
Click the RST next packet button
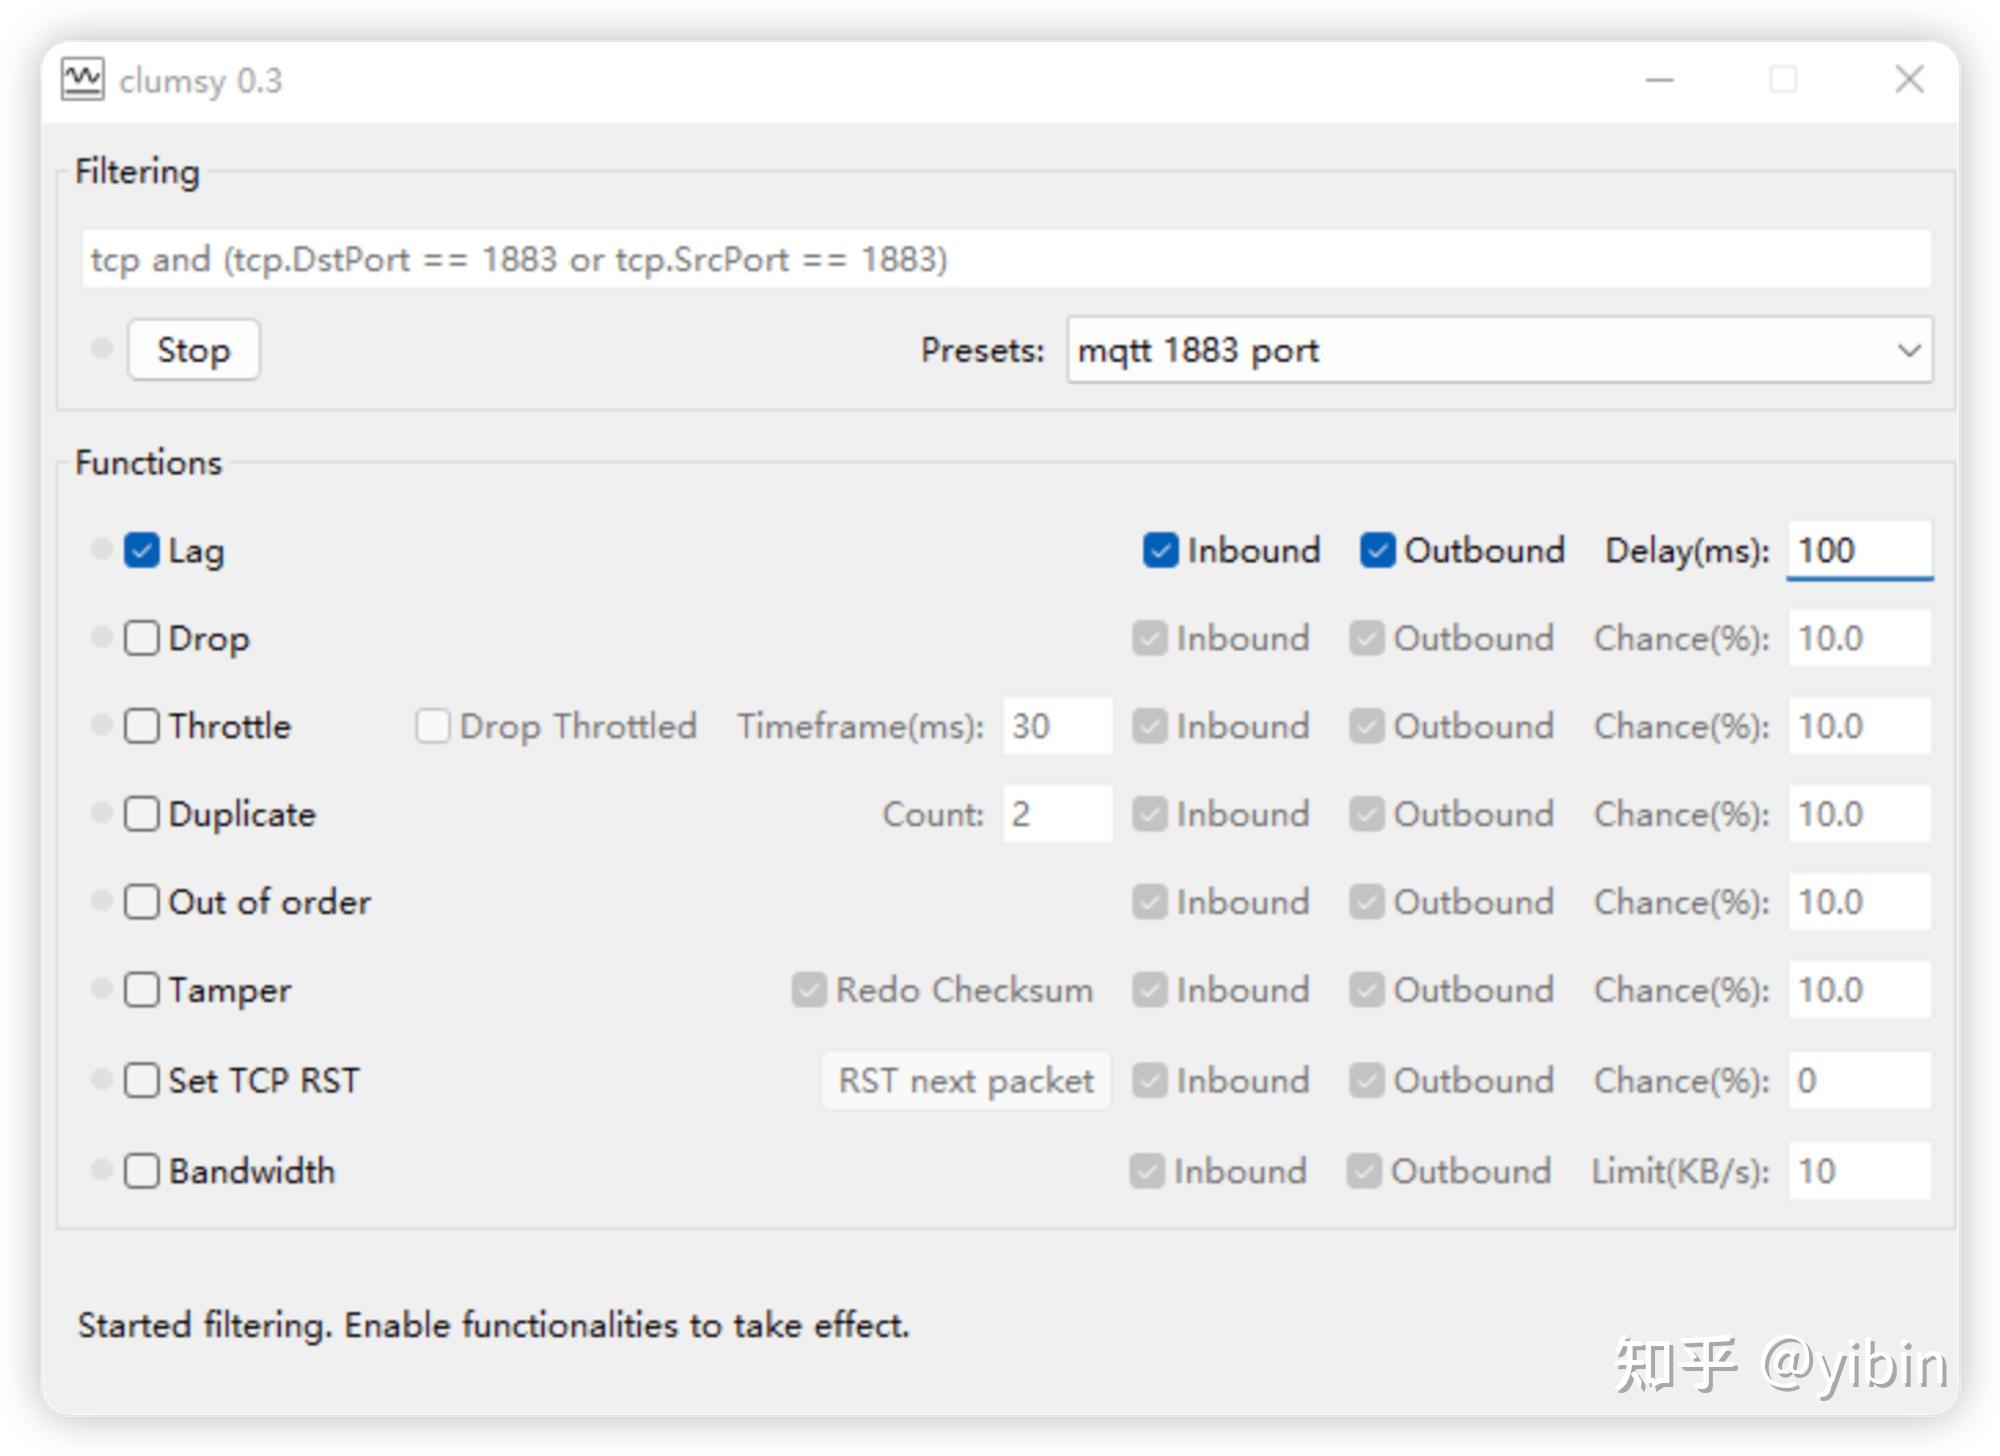pos(966,1080)
